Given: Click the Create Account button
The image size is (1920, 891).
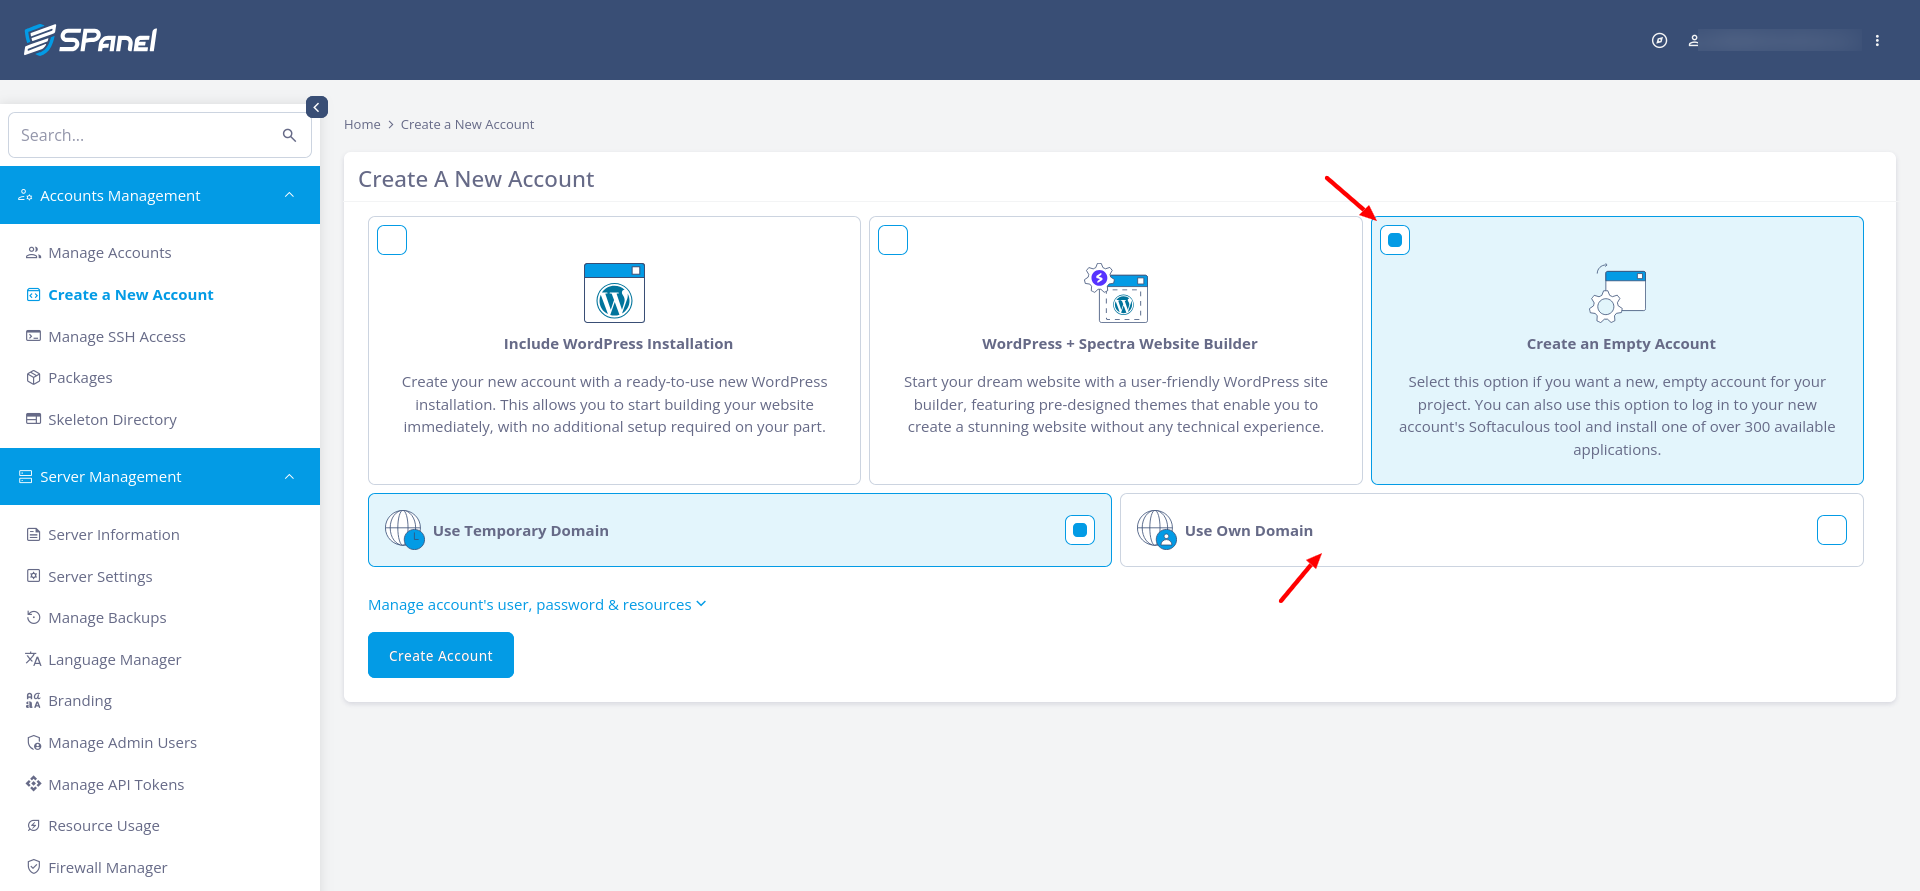Looking at the screenshot, I should click(441, 655).
